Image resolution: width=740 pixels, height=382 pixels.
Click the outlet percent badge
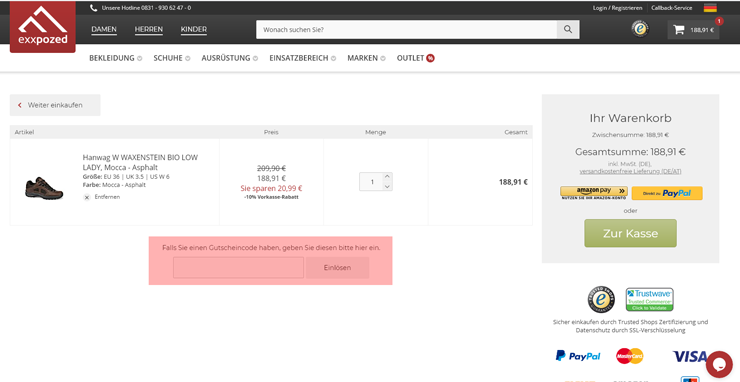coord(430,58)
